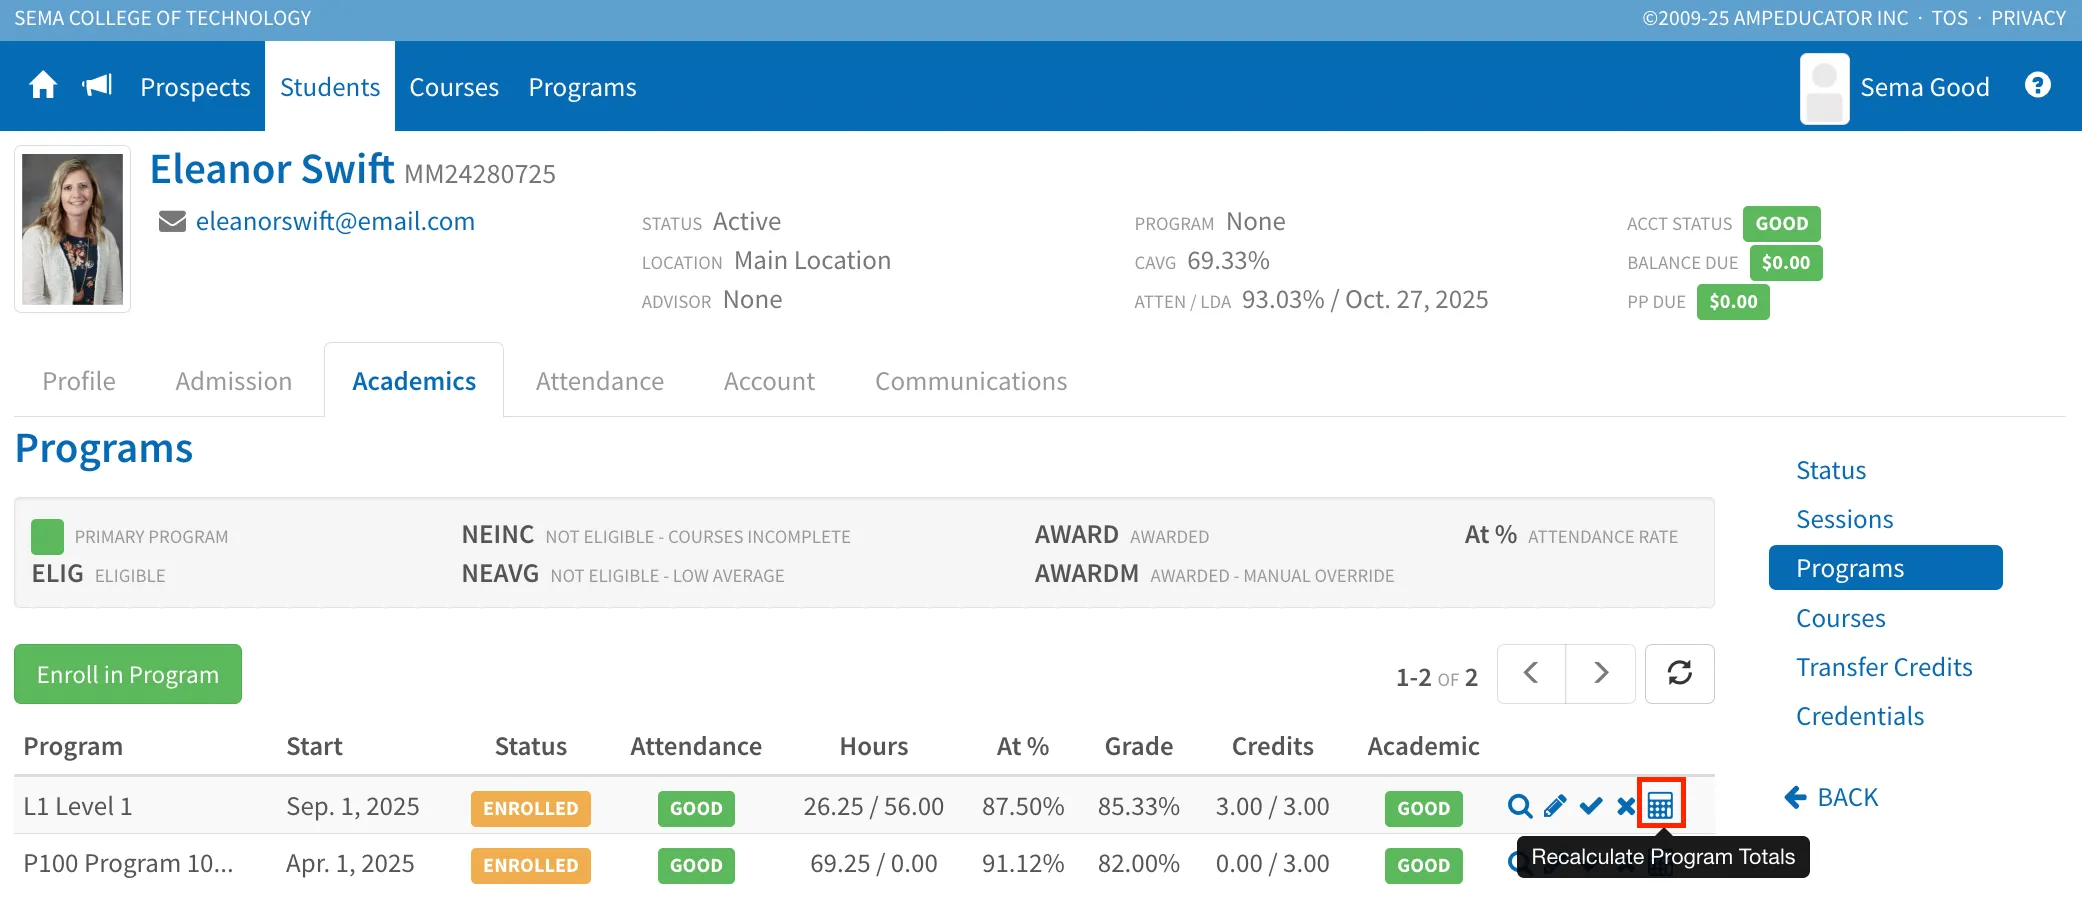The height and width of the screenshot is (898, 2082).
Task: Select the Academics tab
Action: (x=414, y=381)
